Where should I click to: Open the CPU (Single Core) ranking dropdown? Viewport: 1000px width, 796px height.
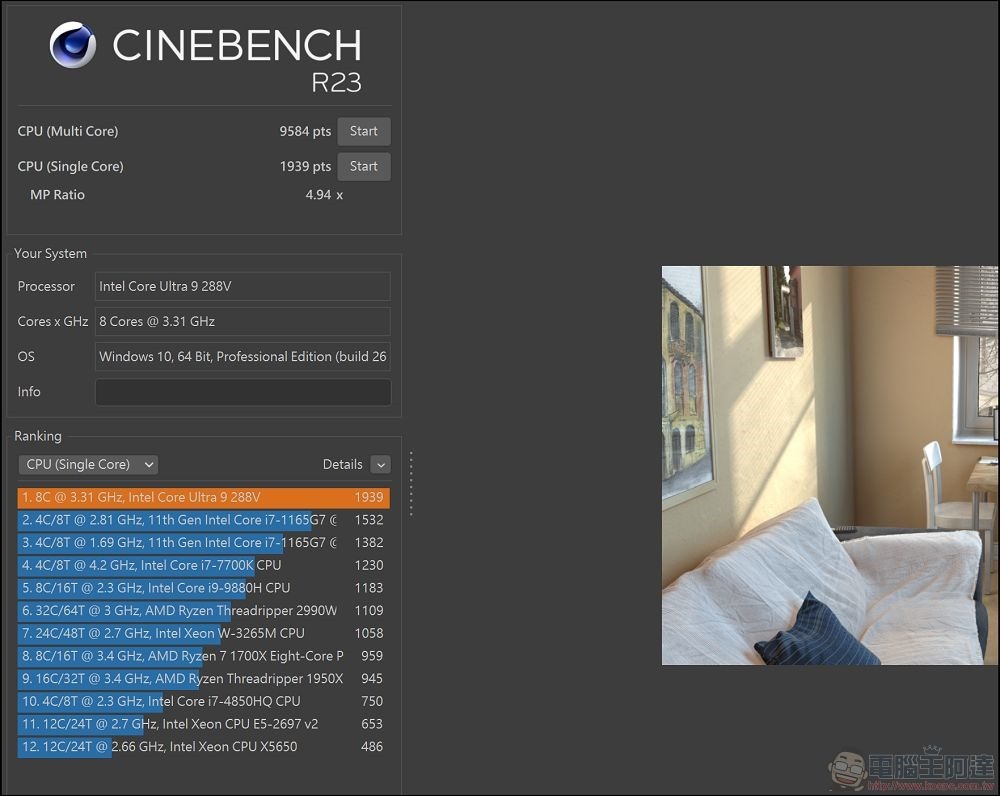(88, 464)
